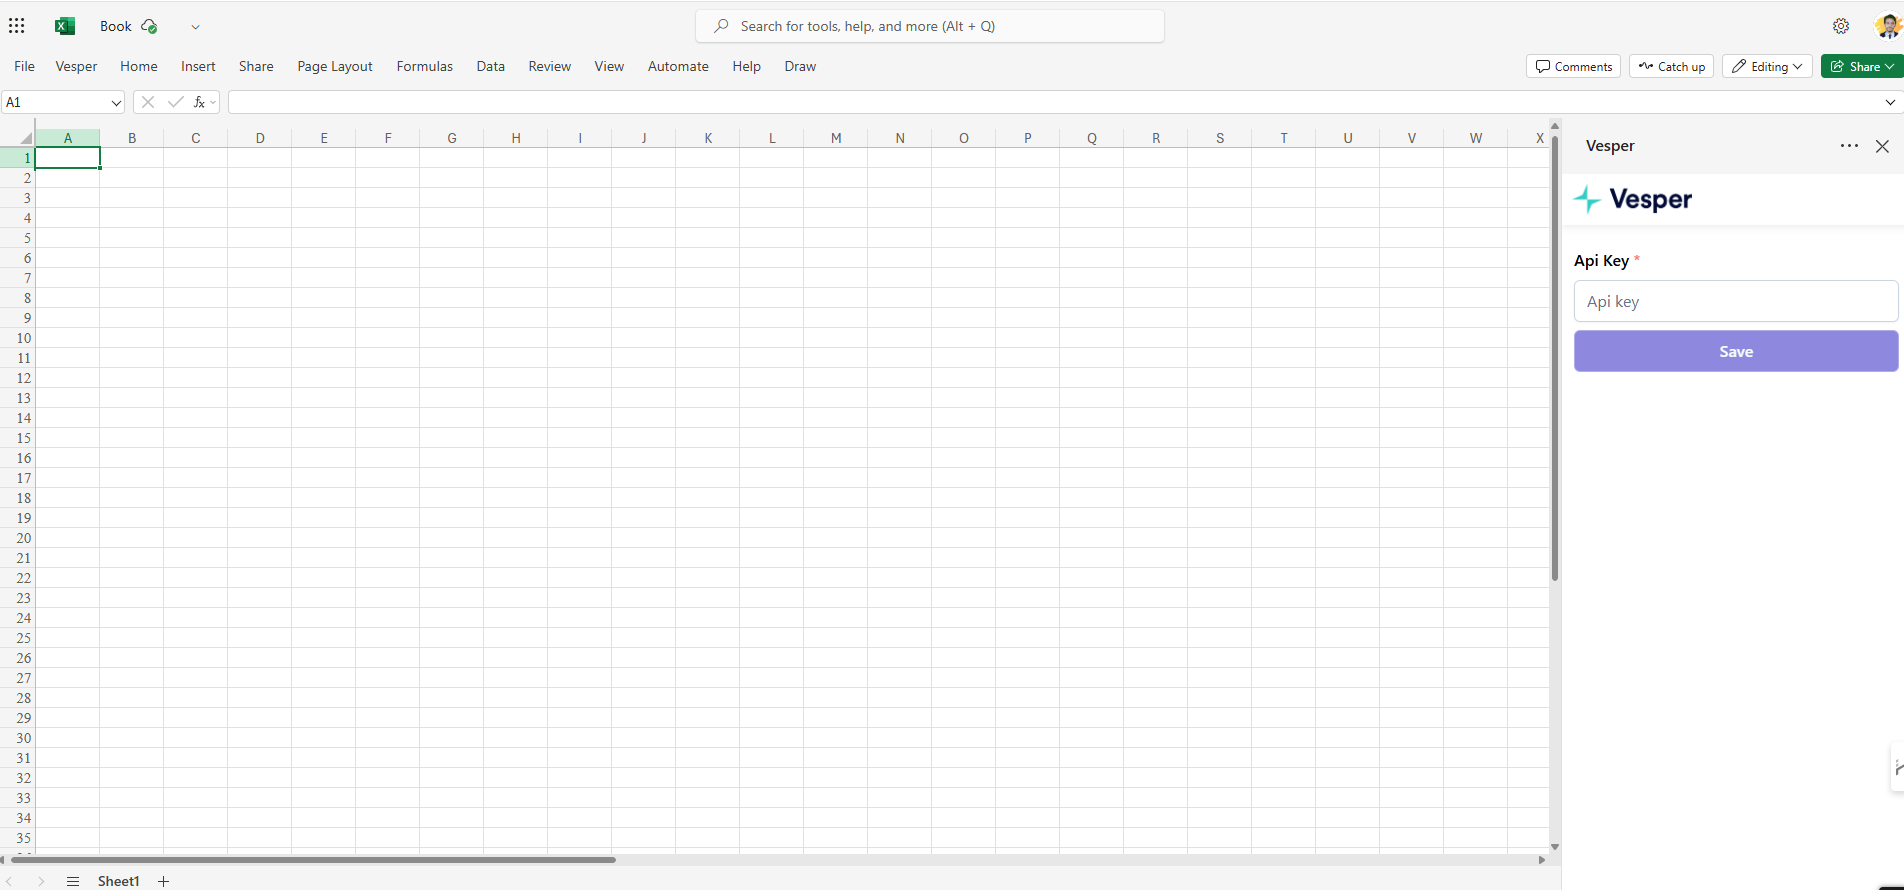The width and height of the screenshot is (1904, 890).
Task: Open the Data tab
Action: click(490, 66)
